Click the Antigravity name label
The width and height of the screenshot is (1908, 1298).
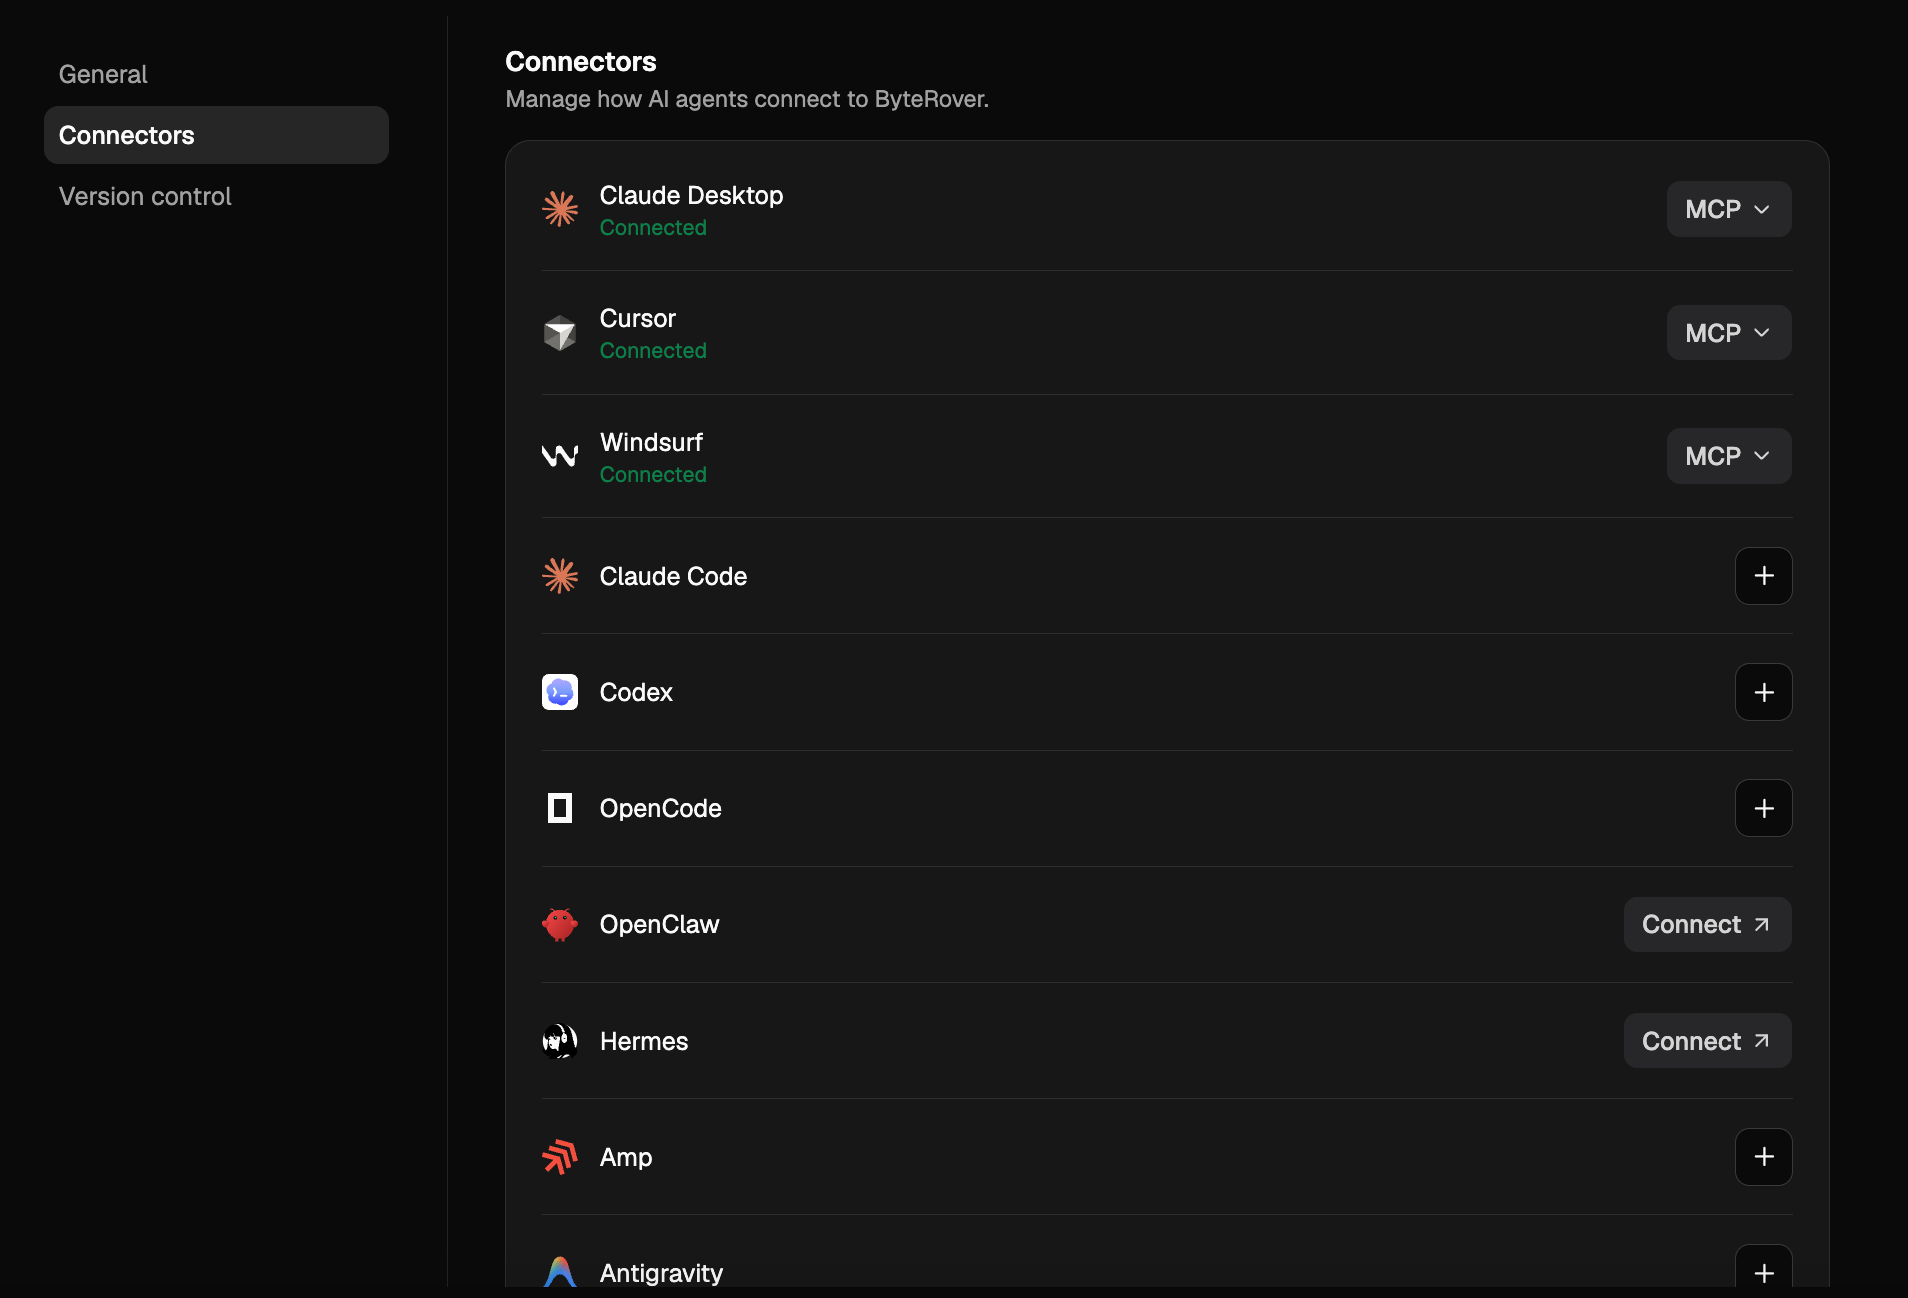(x=661, y=1273)
